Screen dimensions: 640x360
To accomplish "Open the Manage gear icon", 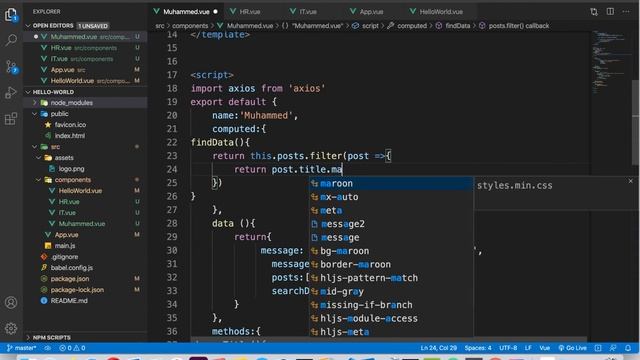I will (11, 328).
